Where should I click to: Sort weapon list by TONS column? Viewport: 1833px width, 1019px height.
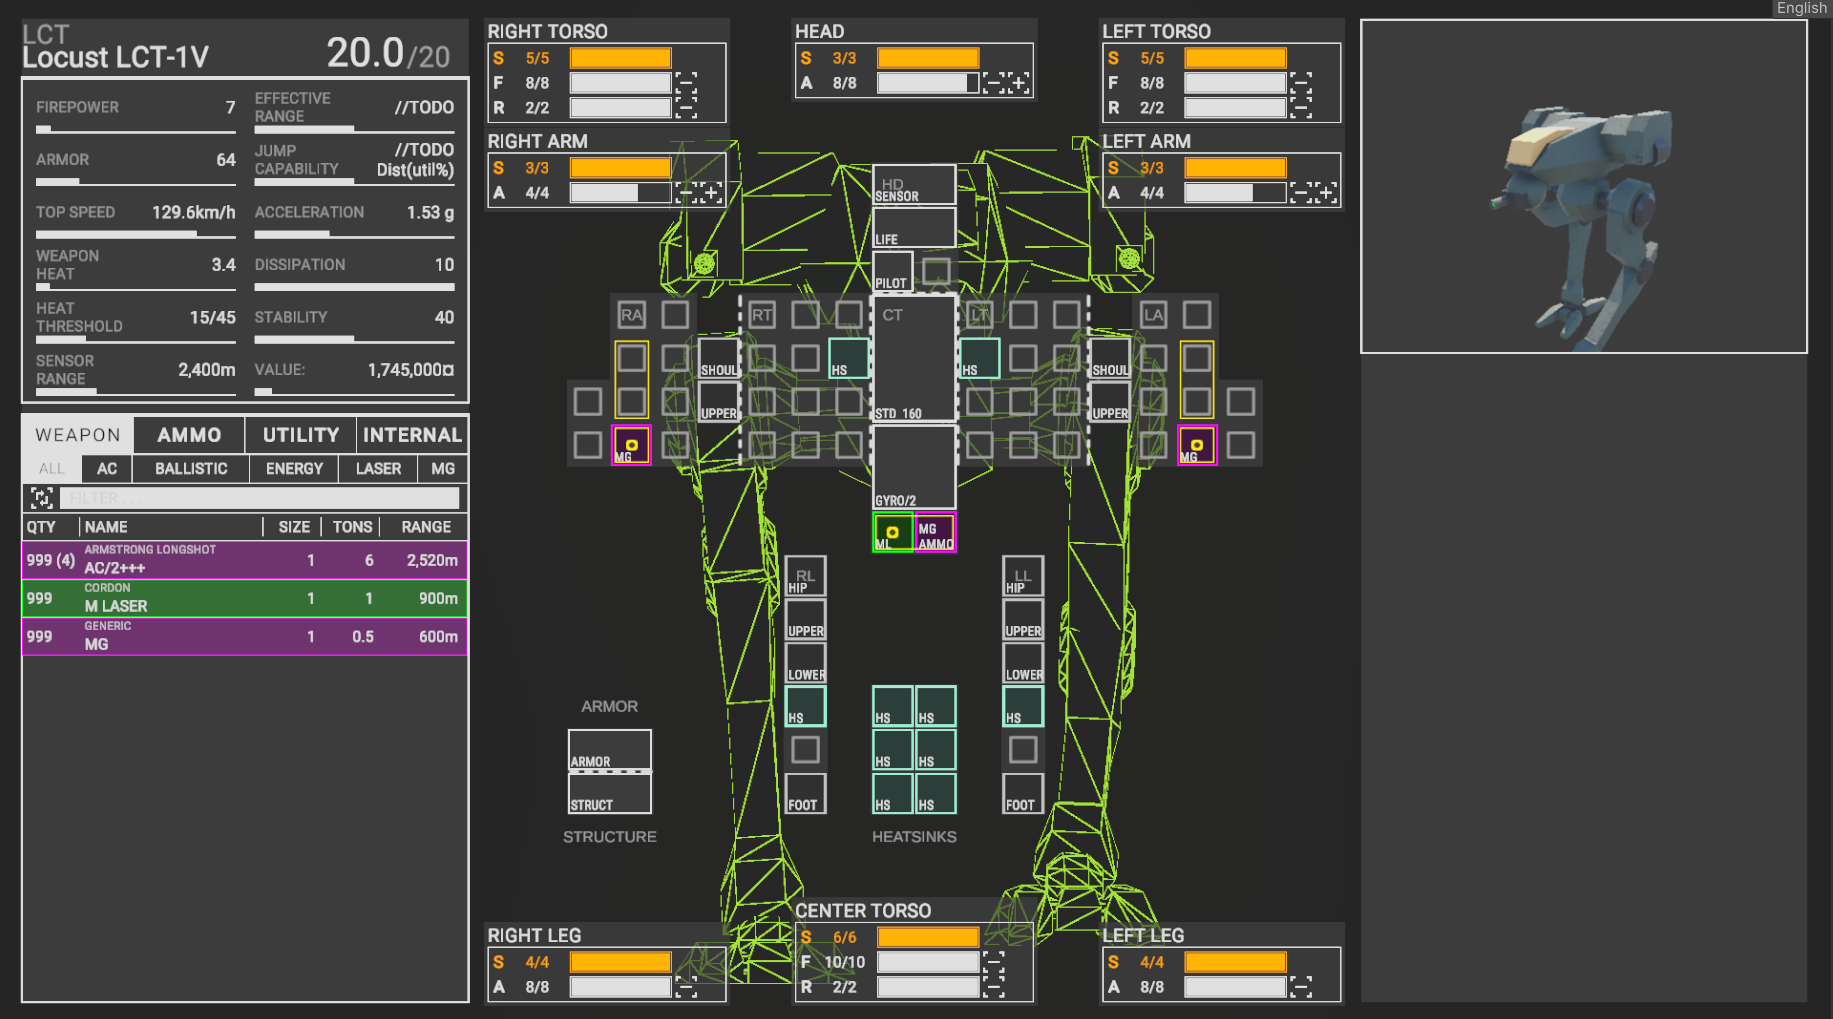352,527
